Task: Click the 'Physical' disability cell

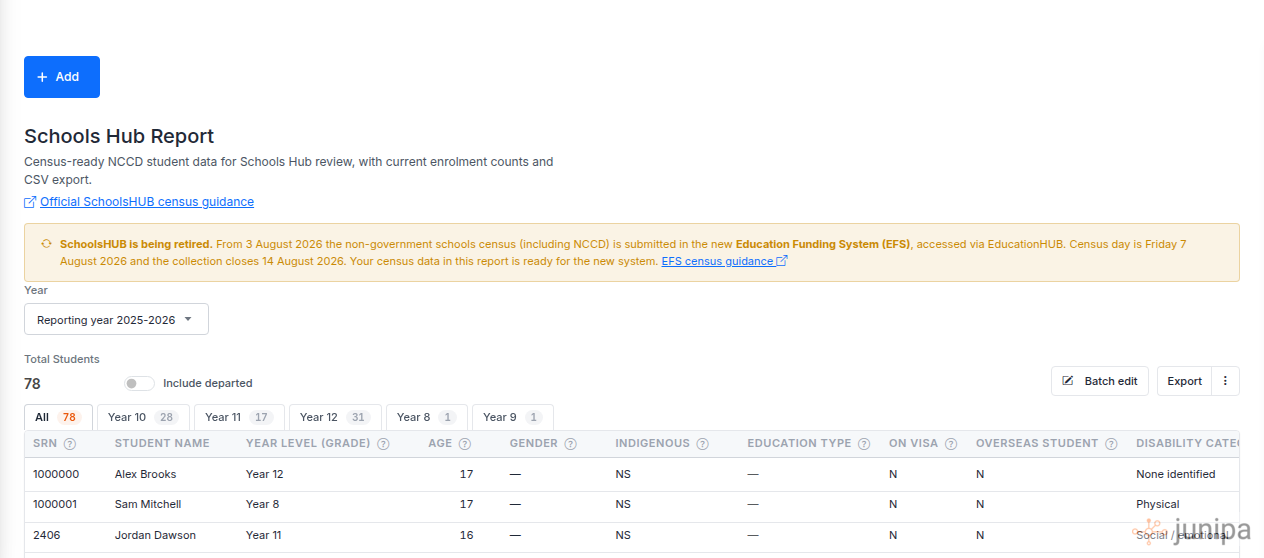Action: 1158,505
